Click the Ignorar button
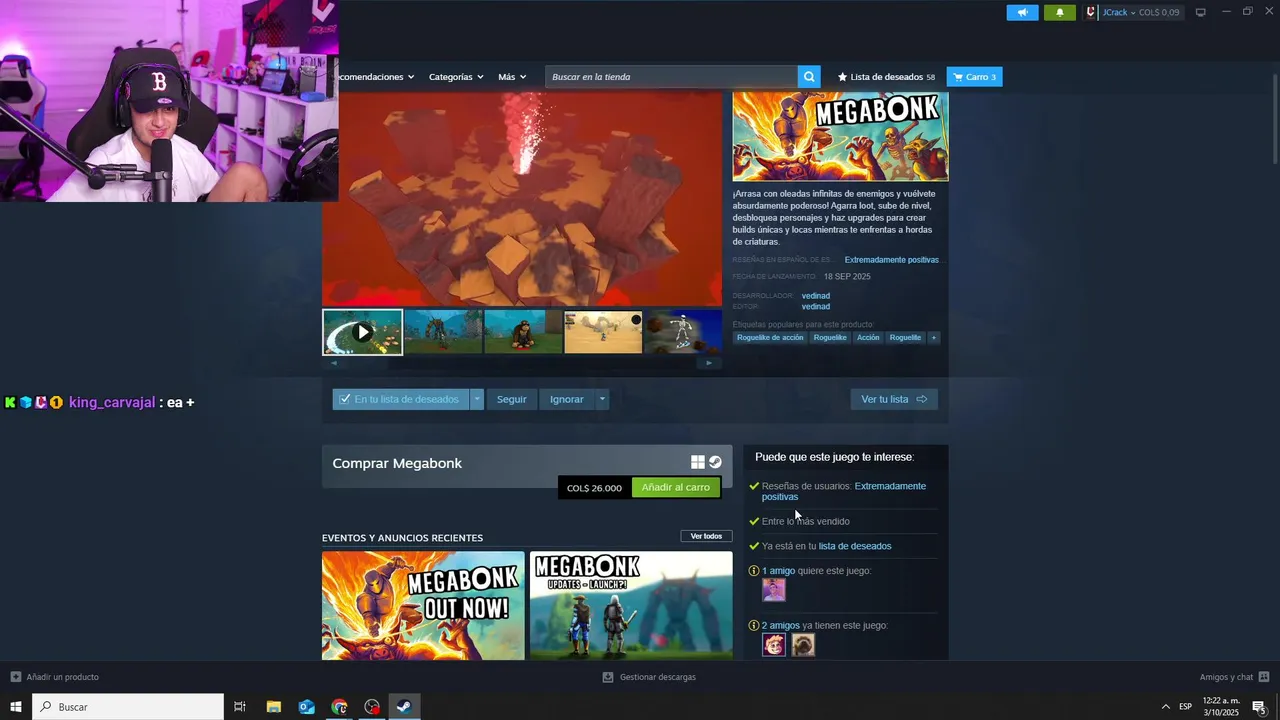1280x720 pixels. pyautogui.click(x=566, y=399)
